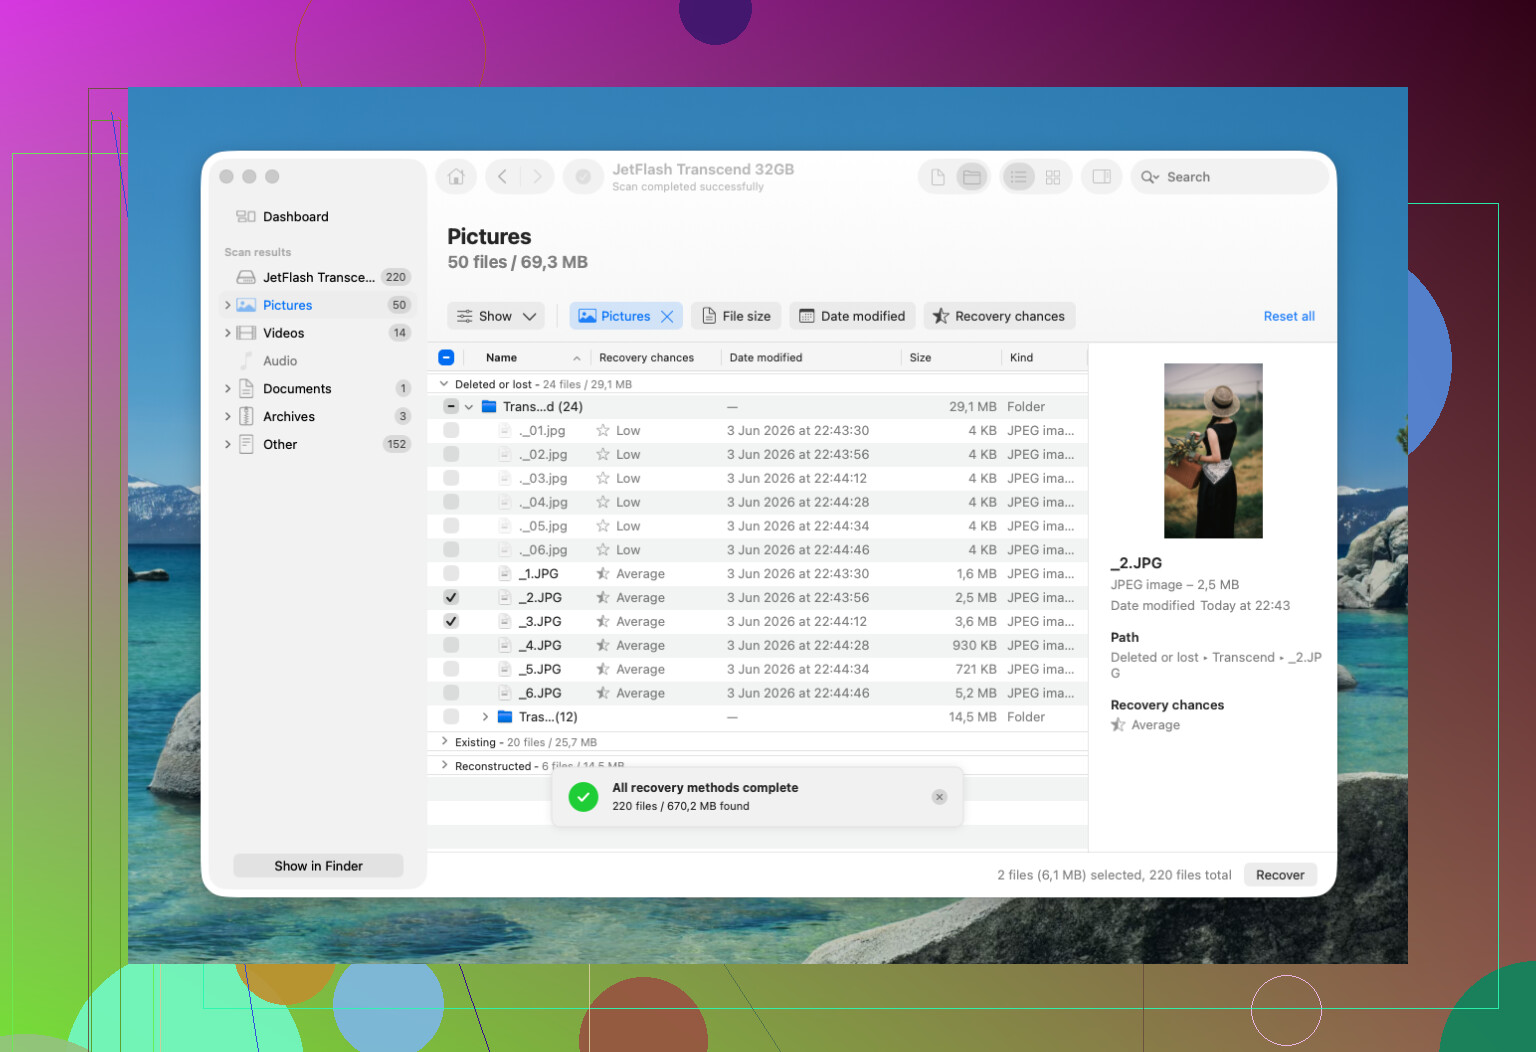The image size is (1536, 1052).
Task: Select the _5.JPG file row
Action: (x=757, y=670)
